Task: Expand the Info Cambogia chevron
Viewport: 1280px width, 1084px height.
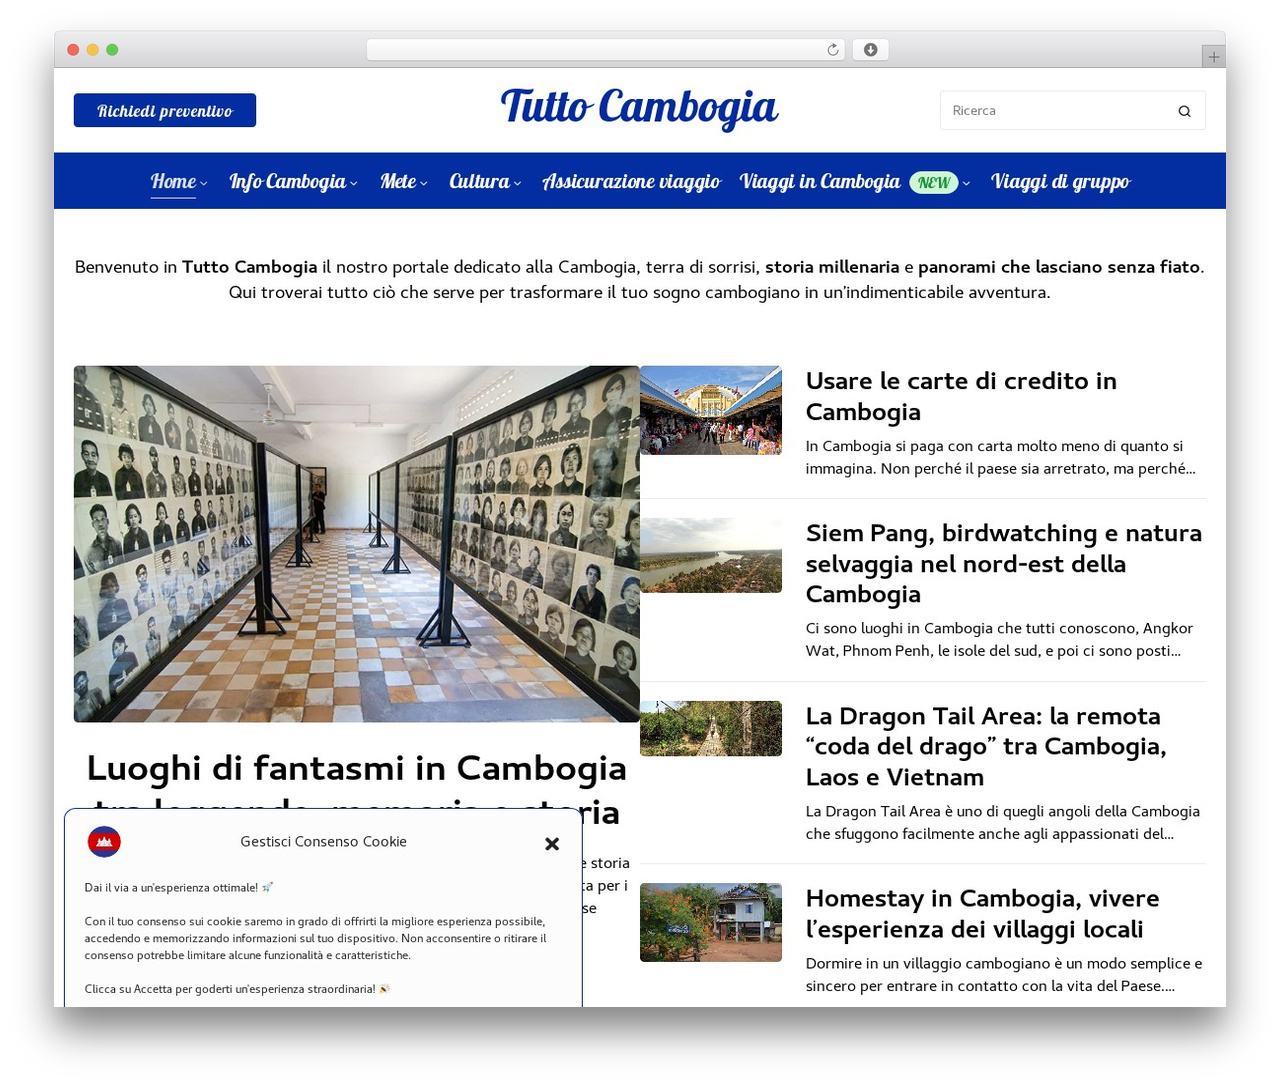Action: 354,183
